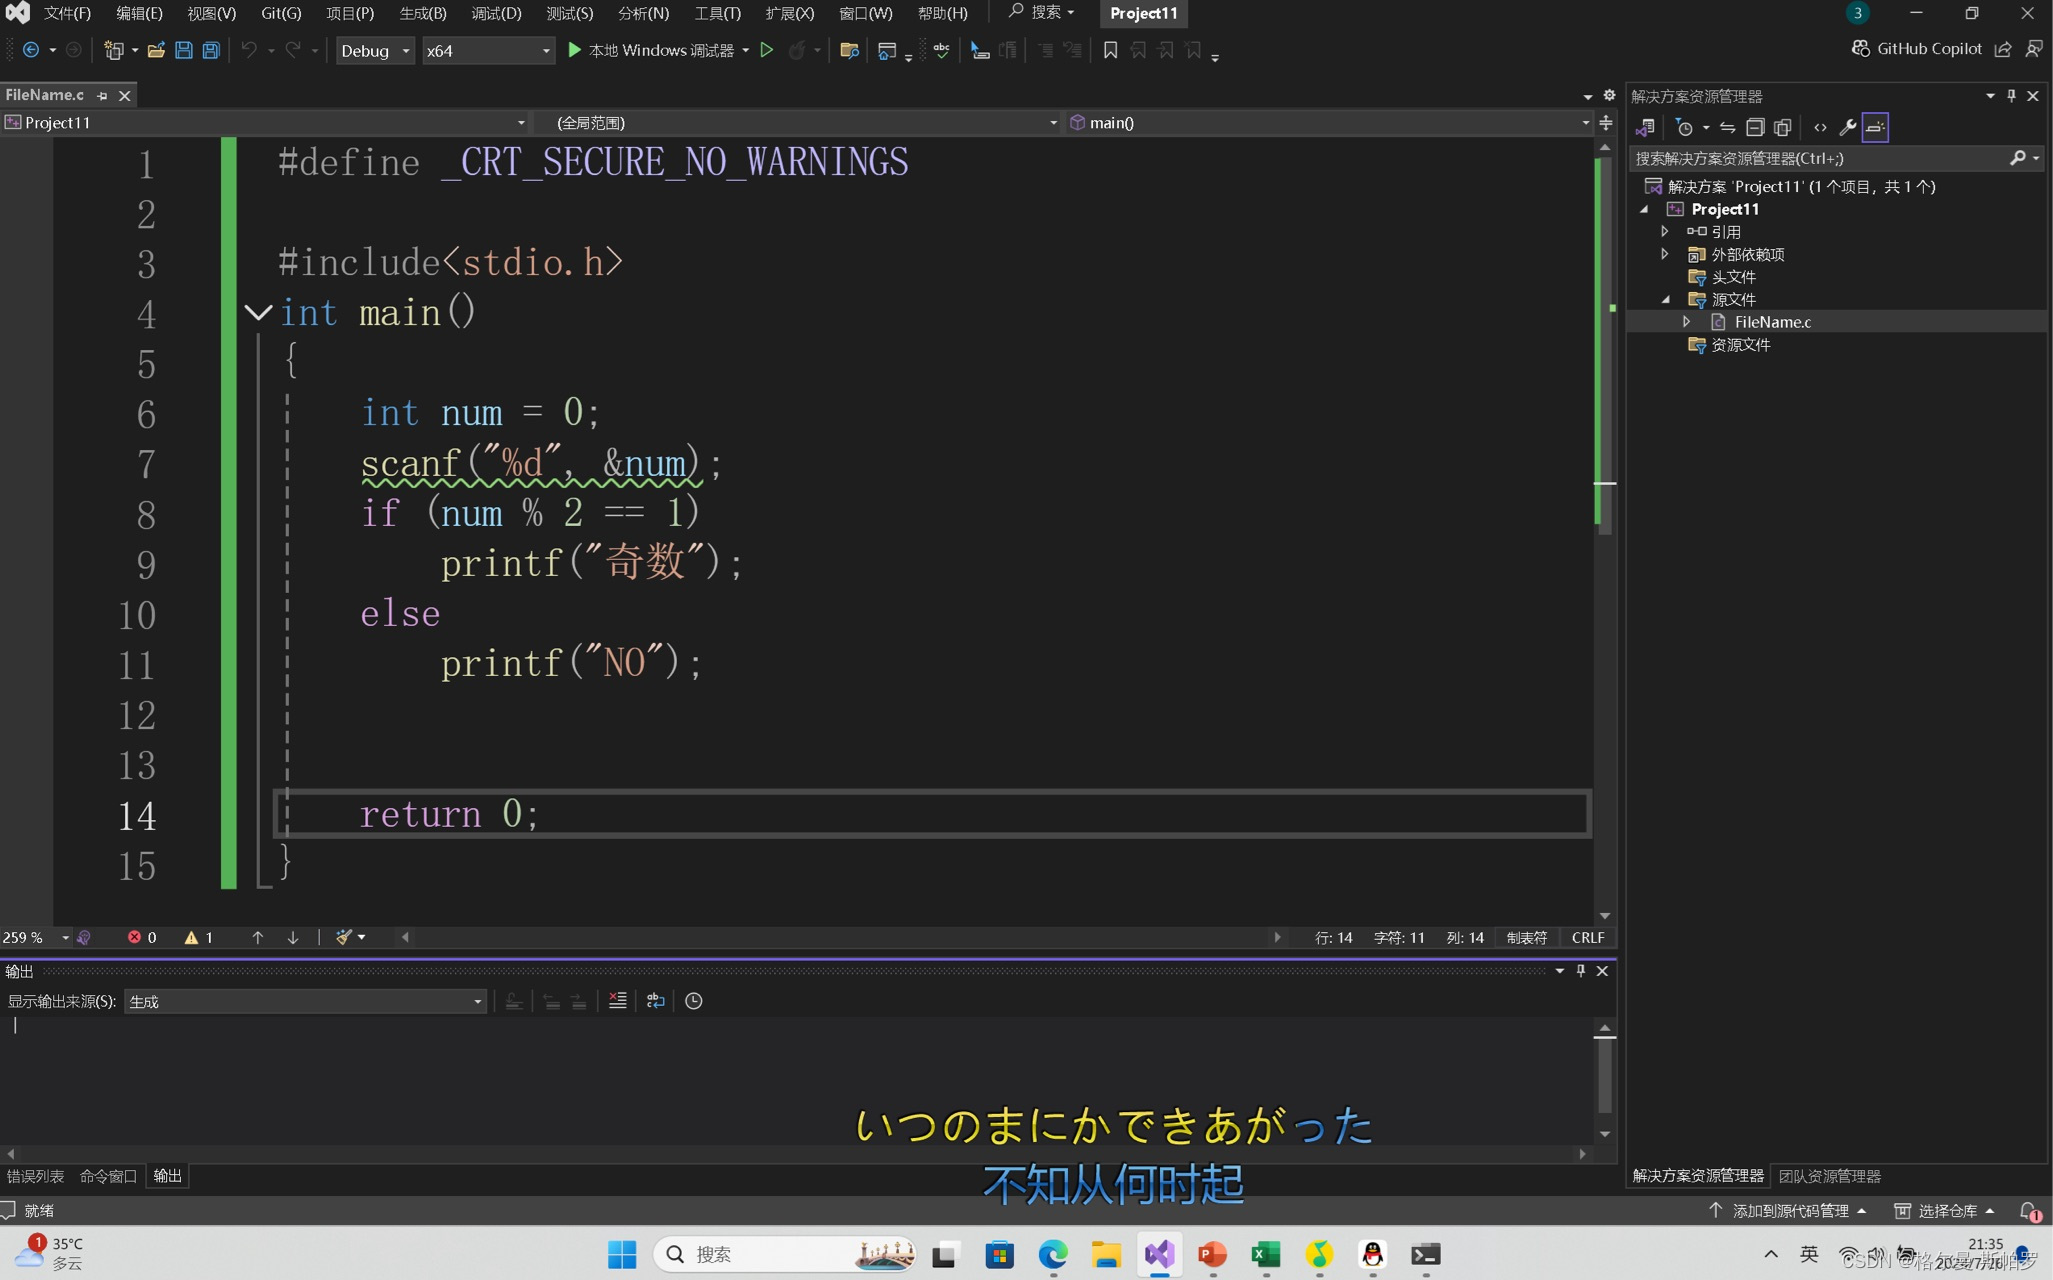The width and height of the screenshot is (2053, 1280).
Task: Toggle output timestamps clock icon
Action: [x=694, y=1001]
